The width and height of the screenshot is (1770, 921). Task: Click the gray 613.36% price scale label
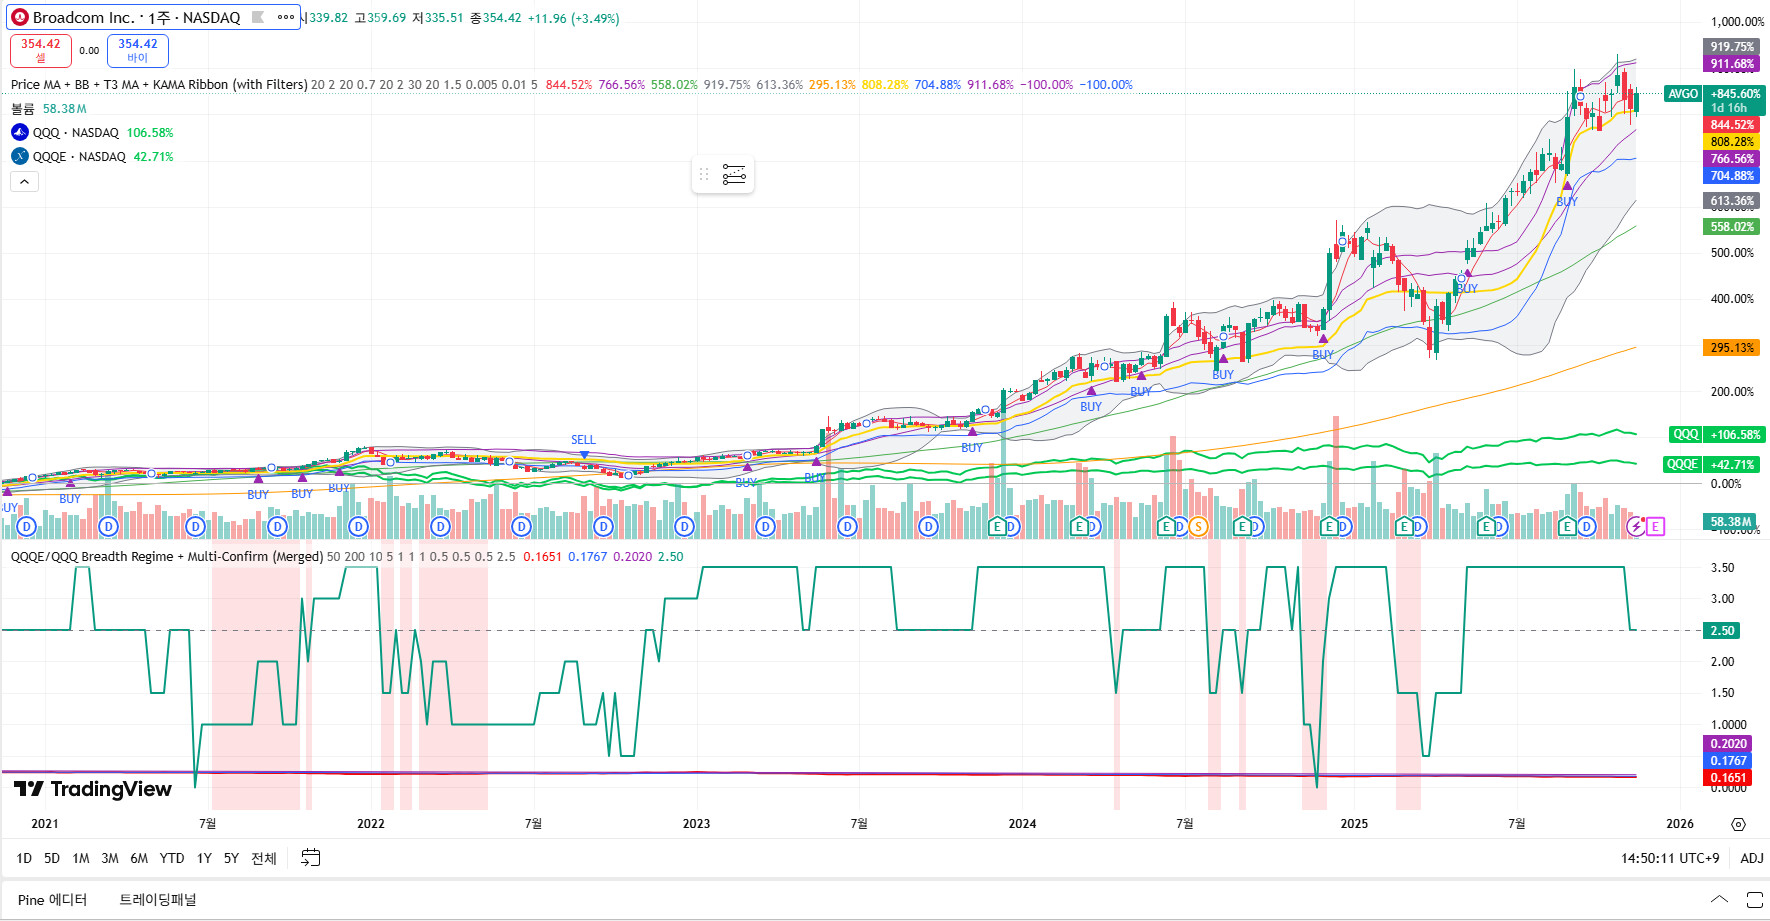(1731, 201)
